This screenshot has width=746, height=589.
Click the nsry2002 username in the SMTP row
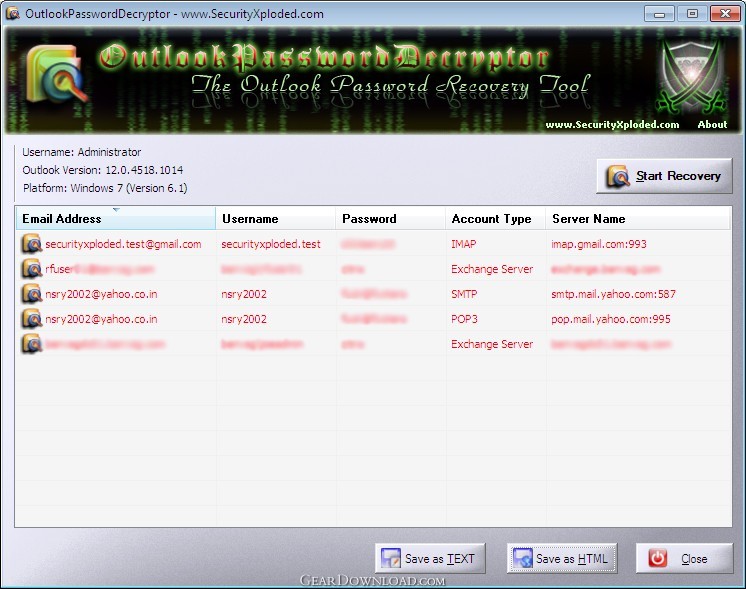click(244, 294)
